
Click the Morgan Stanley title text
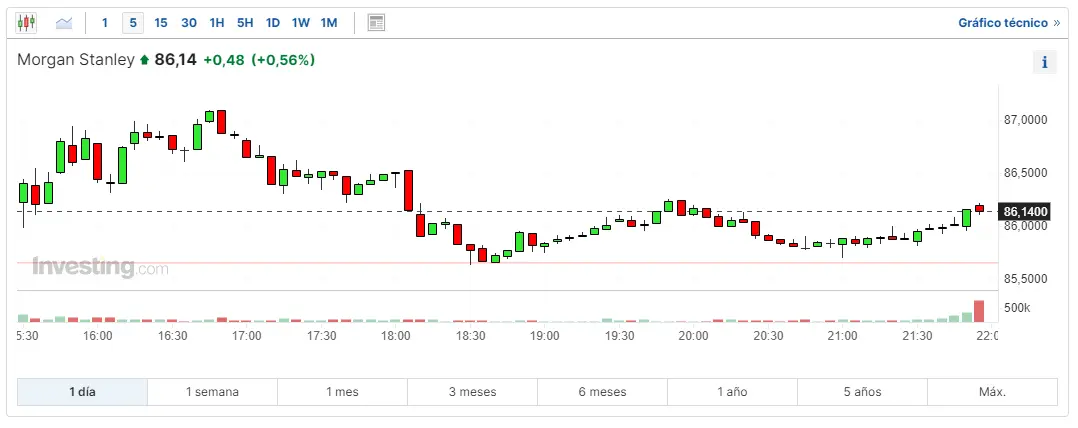point(76,60)
